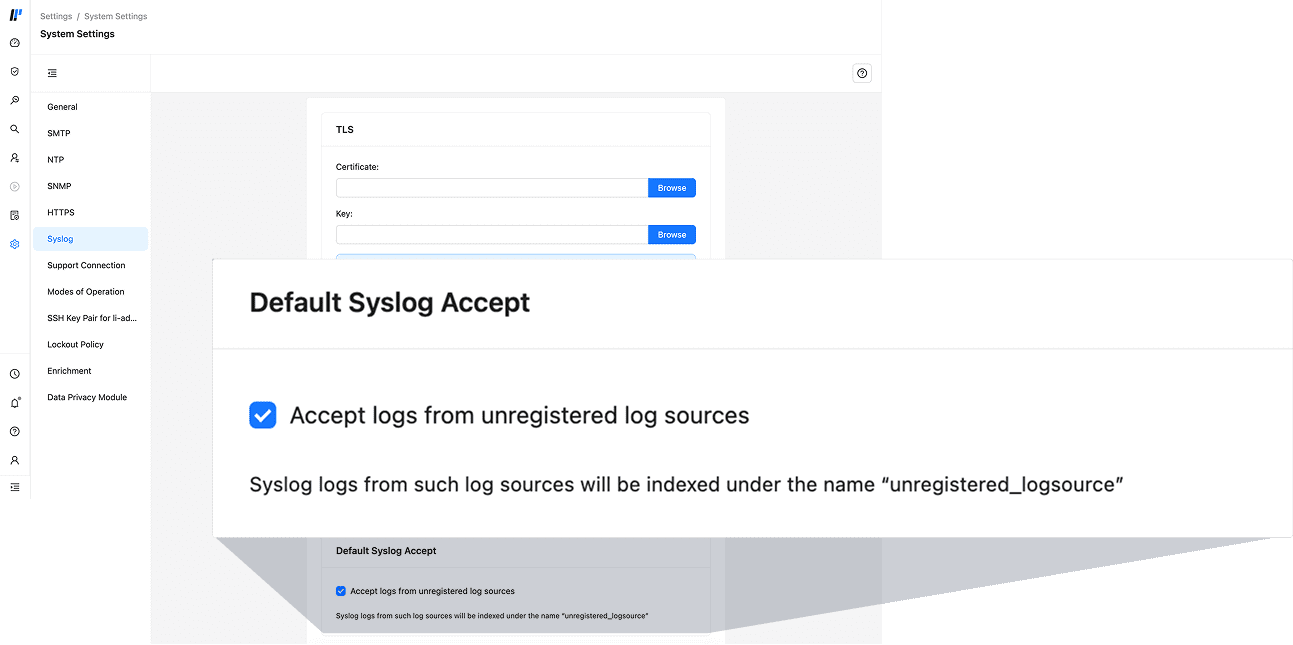Click the Certificate file input field

click(x=492, y=188)
